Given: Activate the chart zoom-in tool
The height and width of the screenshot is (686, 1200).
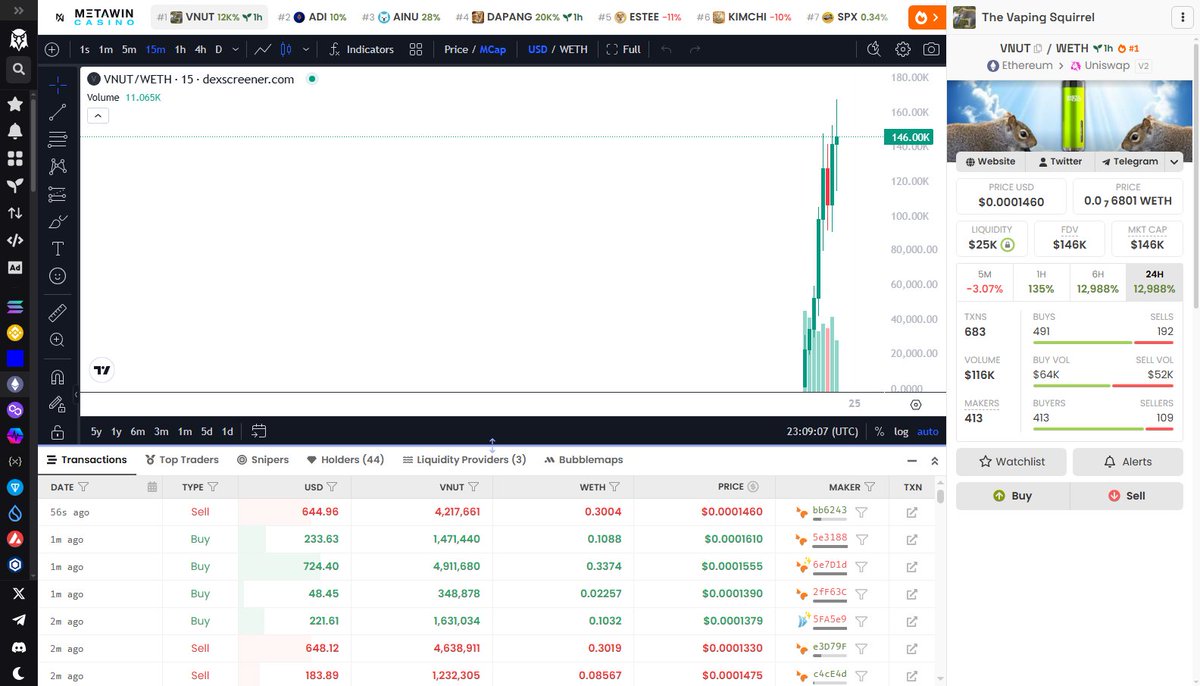Looking at the screenshot, I should [58, 340].
